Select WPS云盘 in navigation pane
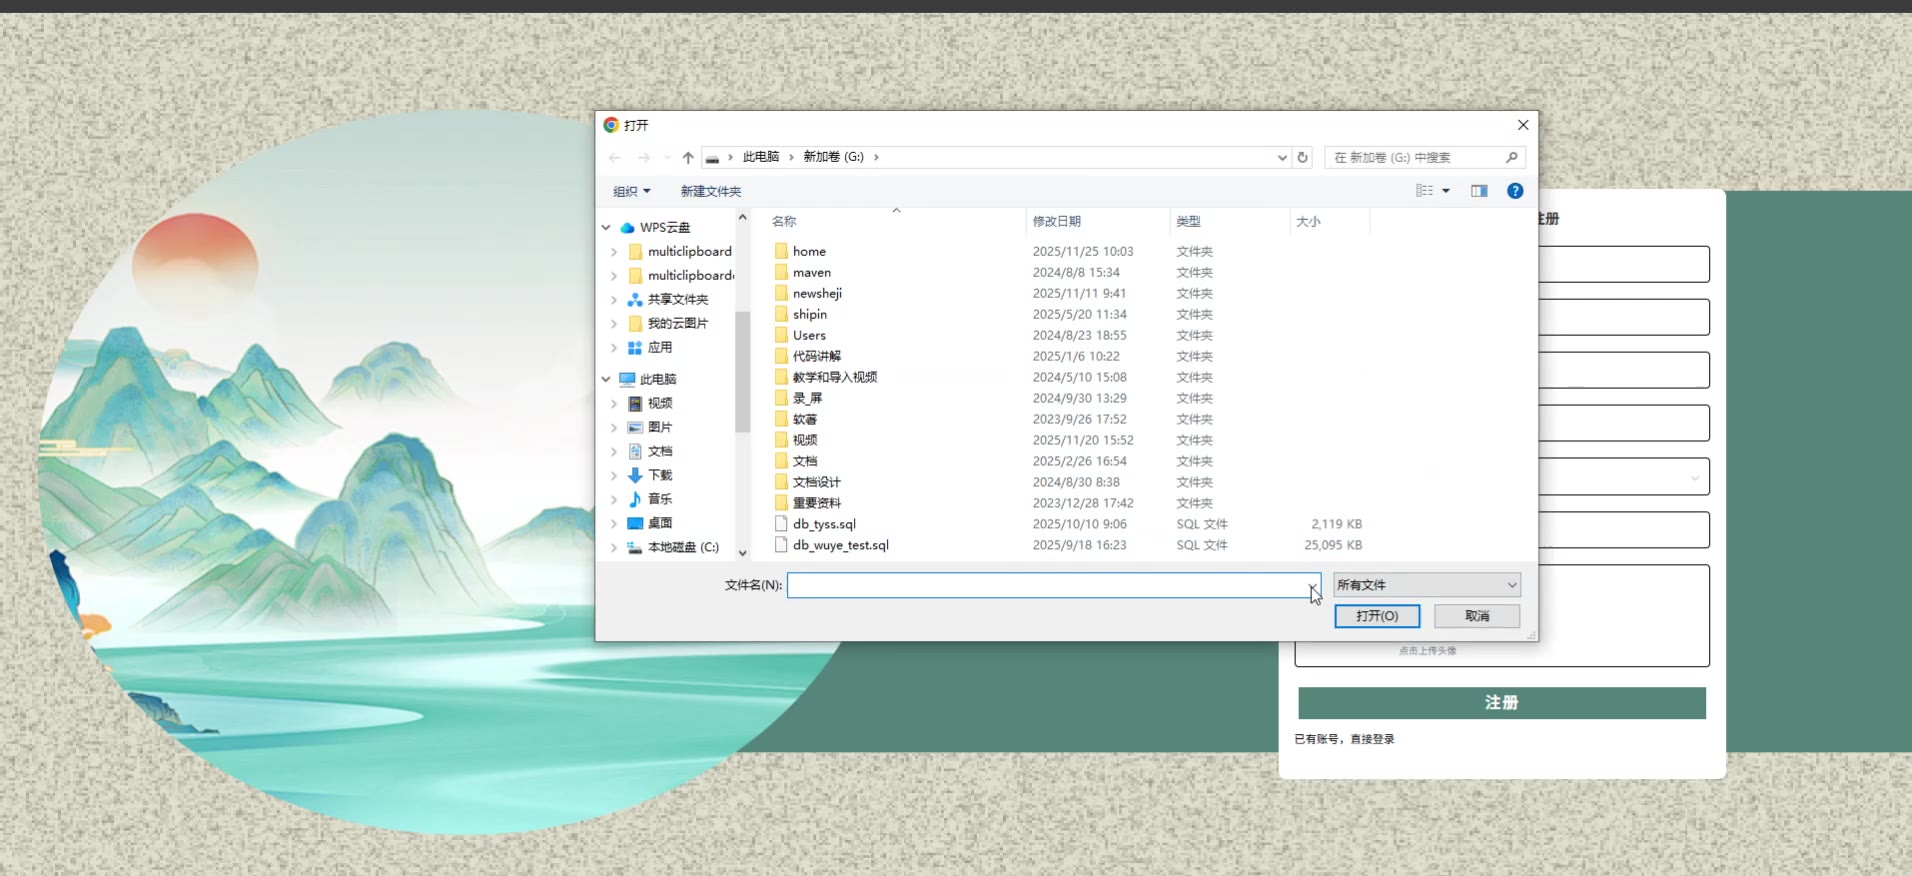1912x876 pixels. (x=664, y=228)
